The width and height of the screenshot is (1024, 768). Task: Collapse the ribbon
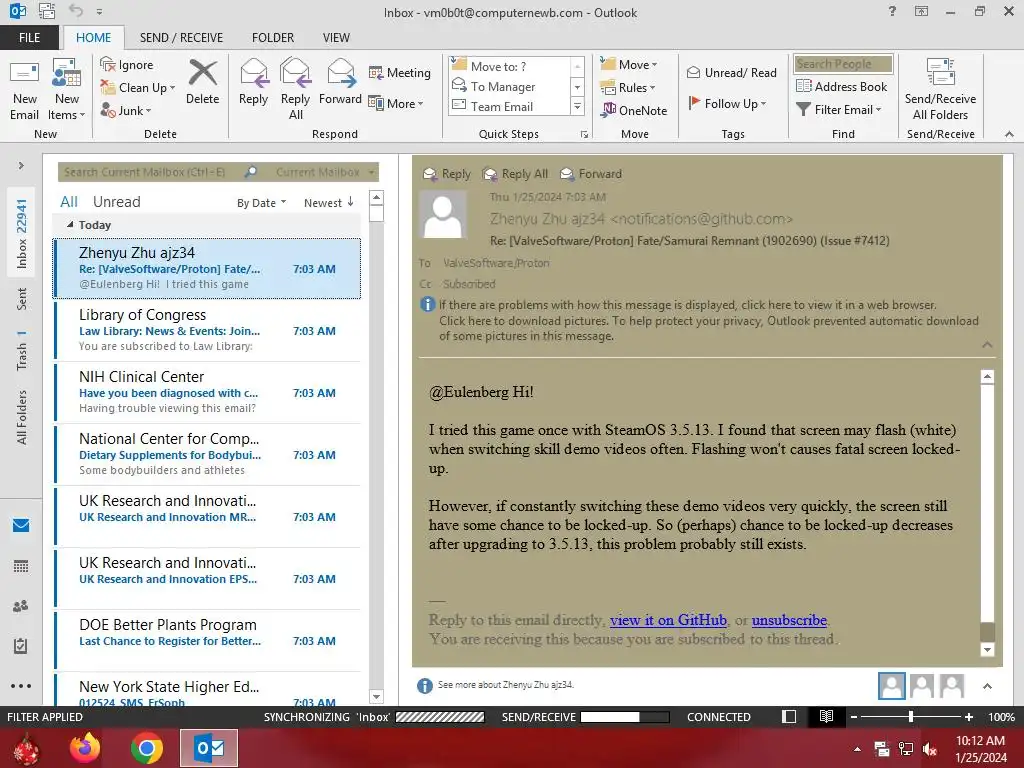click(x=1009, y=134)
